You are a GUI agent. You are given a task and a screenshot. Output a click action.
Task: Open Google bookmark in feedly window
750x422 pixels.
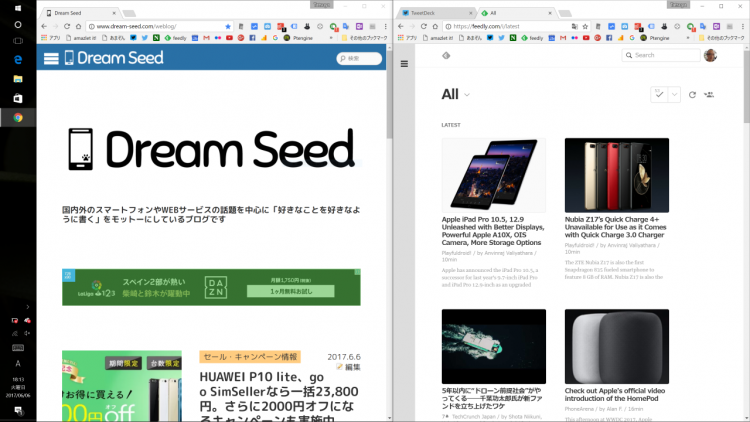coord(632,38)
